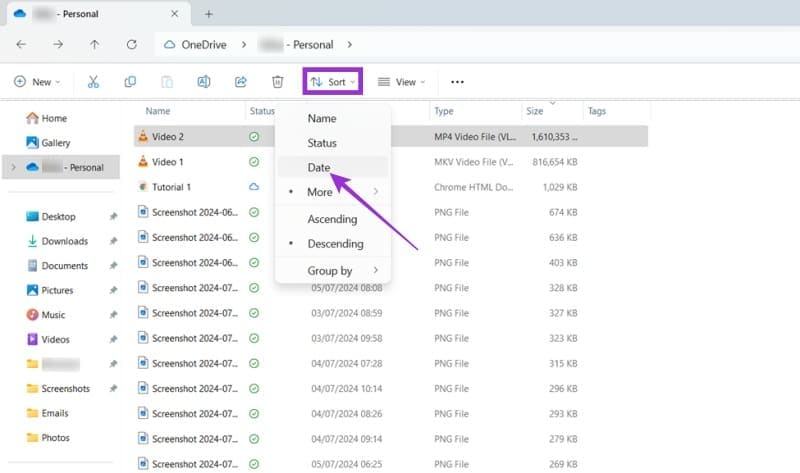800x473 pixels.
Task: Select the screenshot dated 04/07/2024 10:14
Action: point(195,388)
